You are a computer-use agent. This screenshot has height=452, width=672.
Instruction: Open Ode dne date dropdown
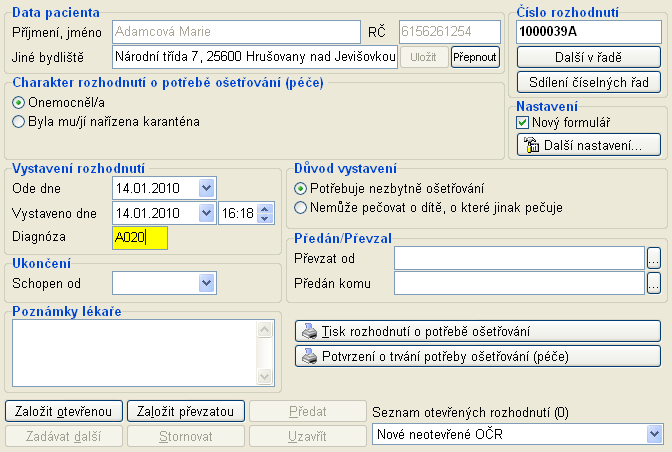pos(206,188)
